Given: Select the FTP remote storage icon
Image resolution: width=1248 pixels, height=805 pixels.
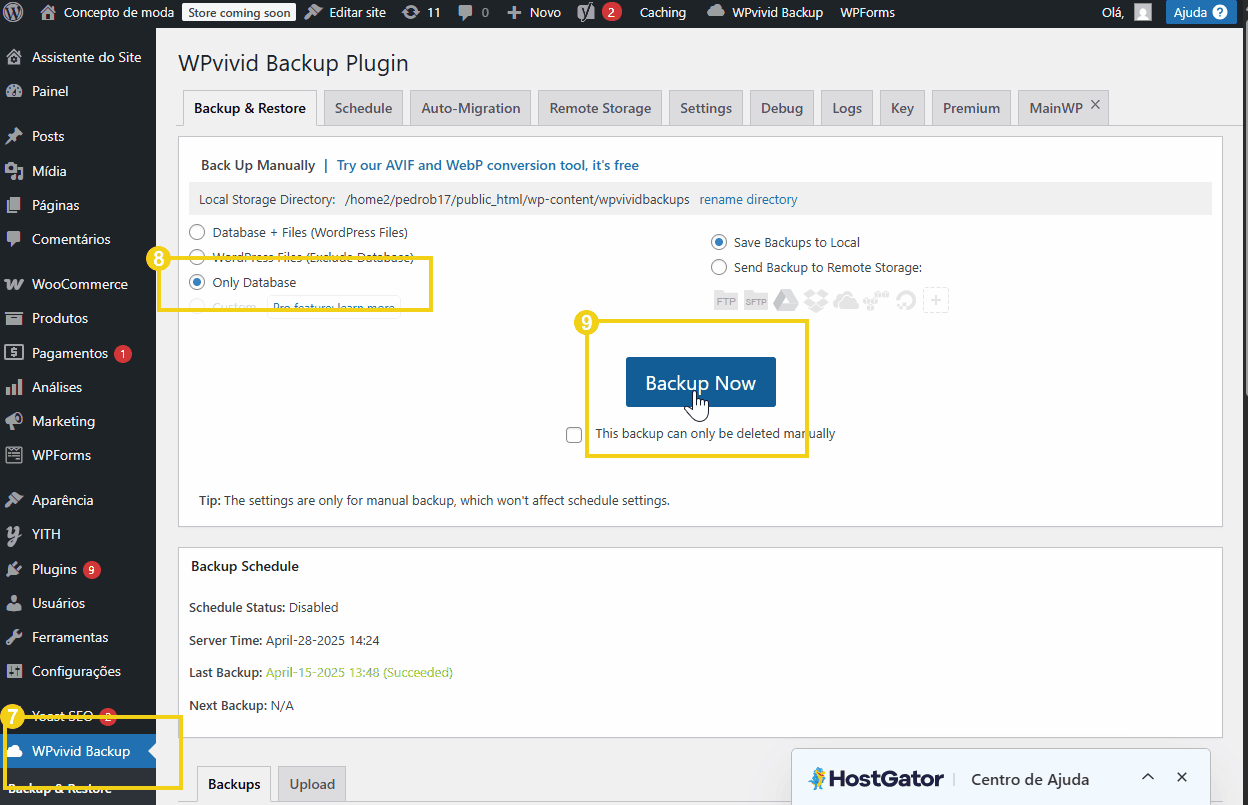Looking at the screenshot, I should (x=725, y=300).
